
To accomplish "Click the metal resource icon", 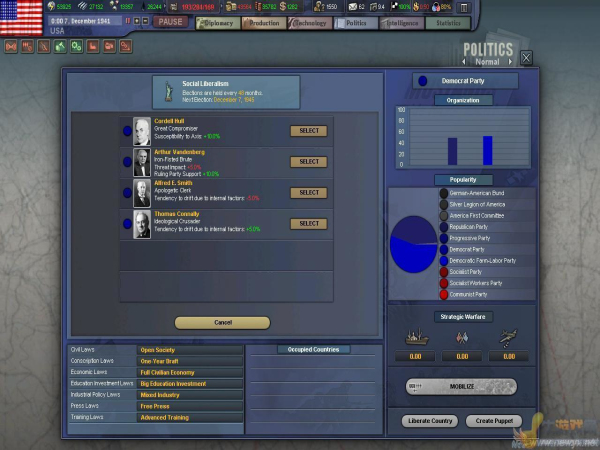I will click(x=82, y=6).
